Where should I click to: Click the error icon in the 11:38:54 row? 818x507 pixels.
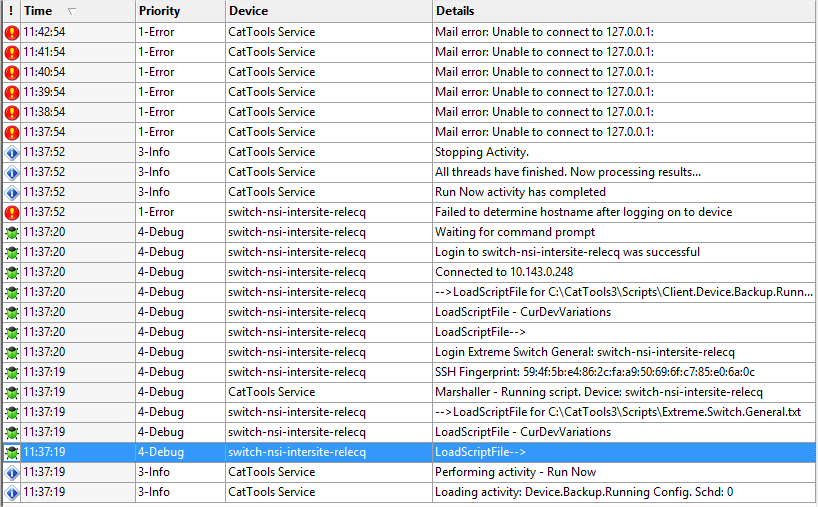pyautogui.click(x=11, y=113)
